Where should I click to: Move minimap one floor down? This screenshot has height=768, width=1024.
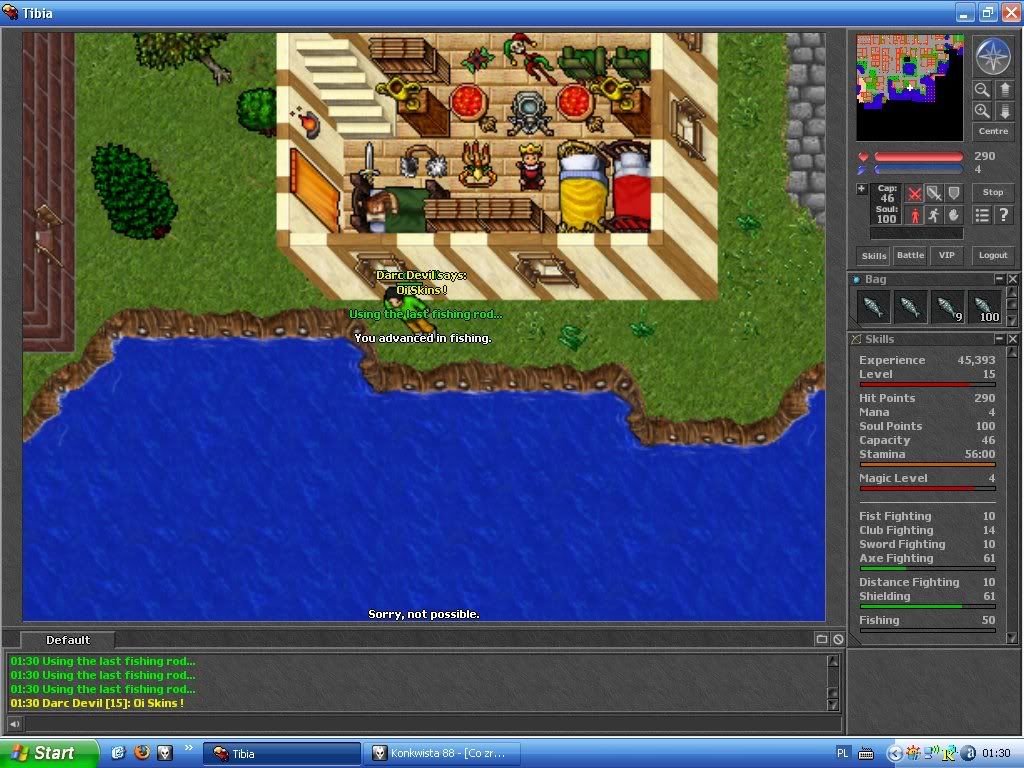[x=1004, y=111]
